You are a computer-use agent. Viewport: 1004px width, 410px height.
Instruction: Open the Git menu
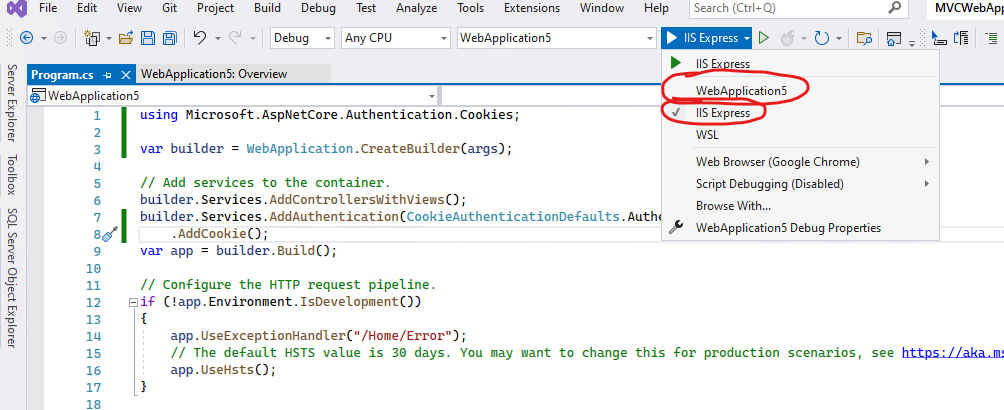pyautogui.click(x=170, y=8)
